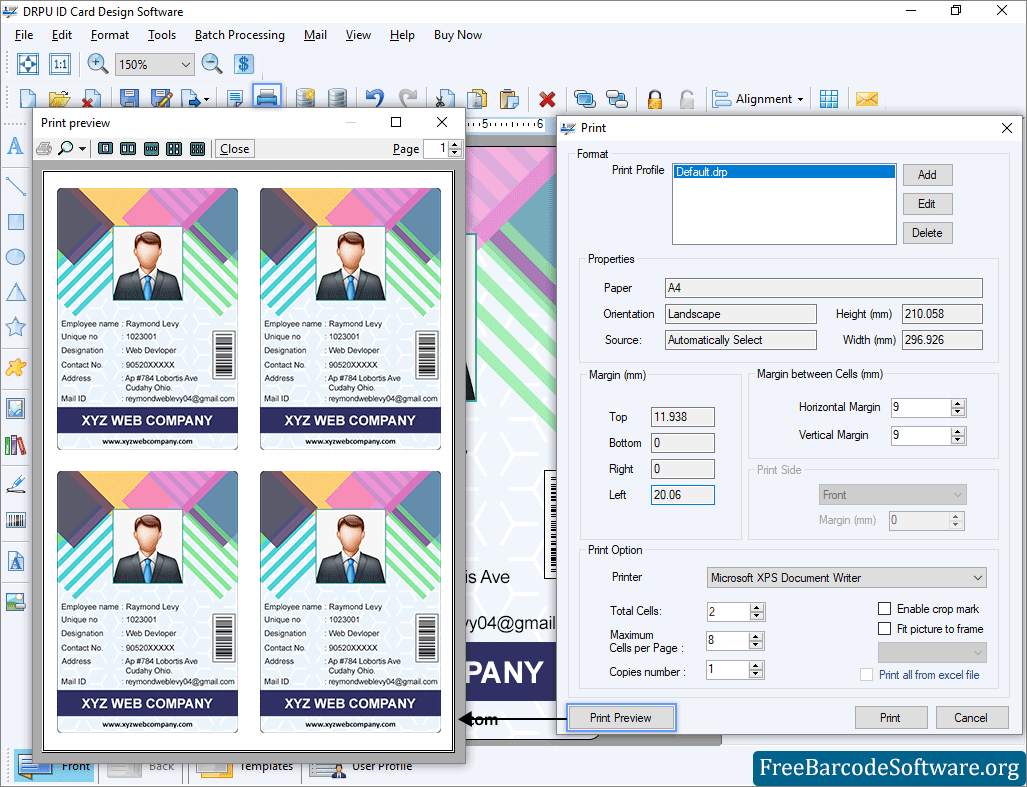Open the File menu
This screenshot has height=787, width=1027.
coord(24,35)
